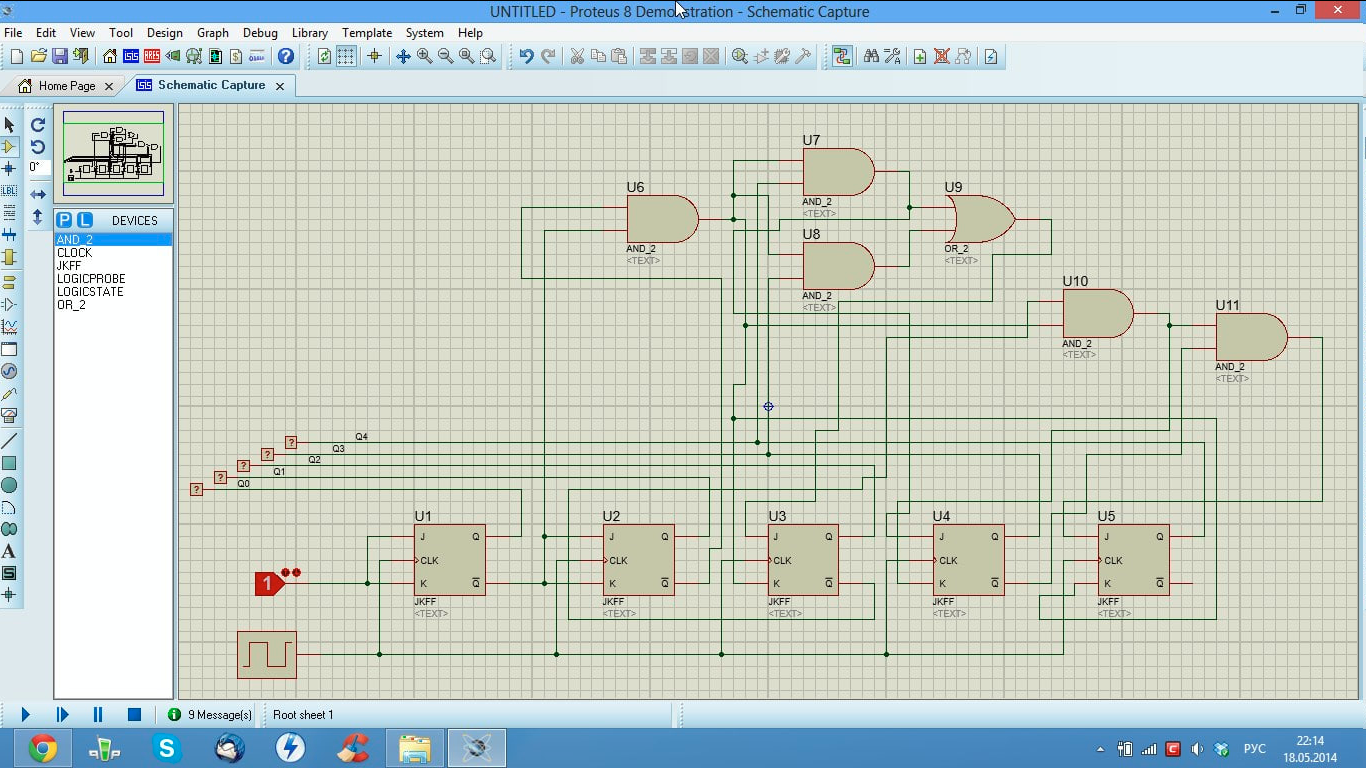Open the Pick Devices 'P' button
The height and width of the screenshot is (768, 1366).
[x=64, y=220]
